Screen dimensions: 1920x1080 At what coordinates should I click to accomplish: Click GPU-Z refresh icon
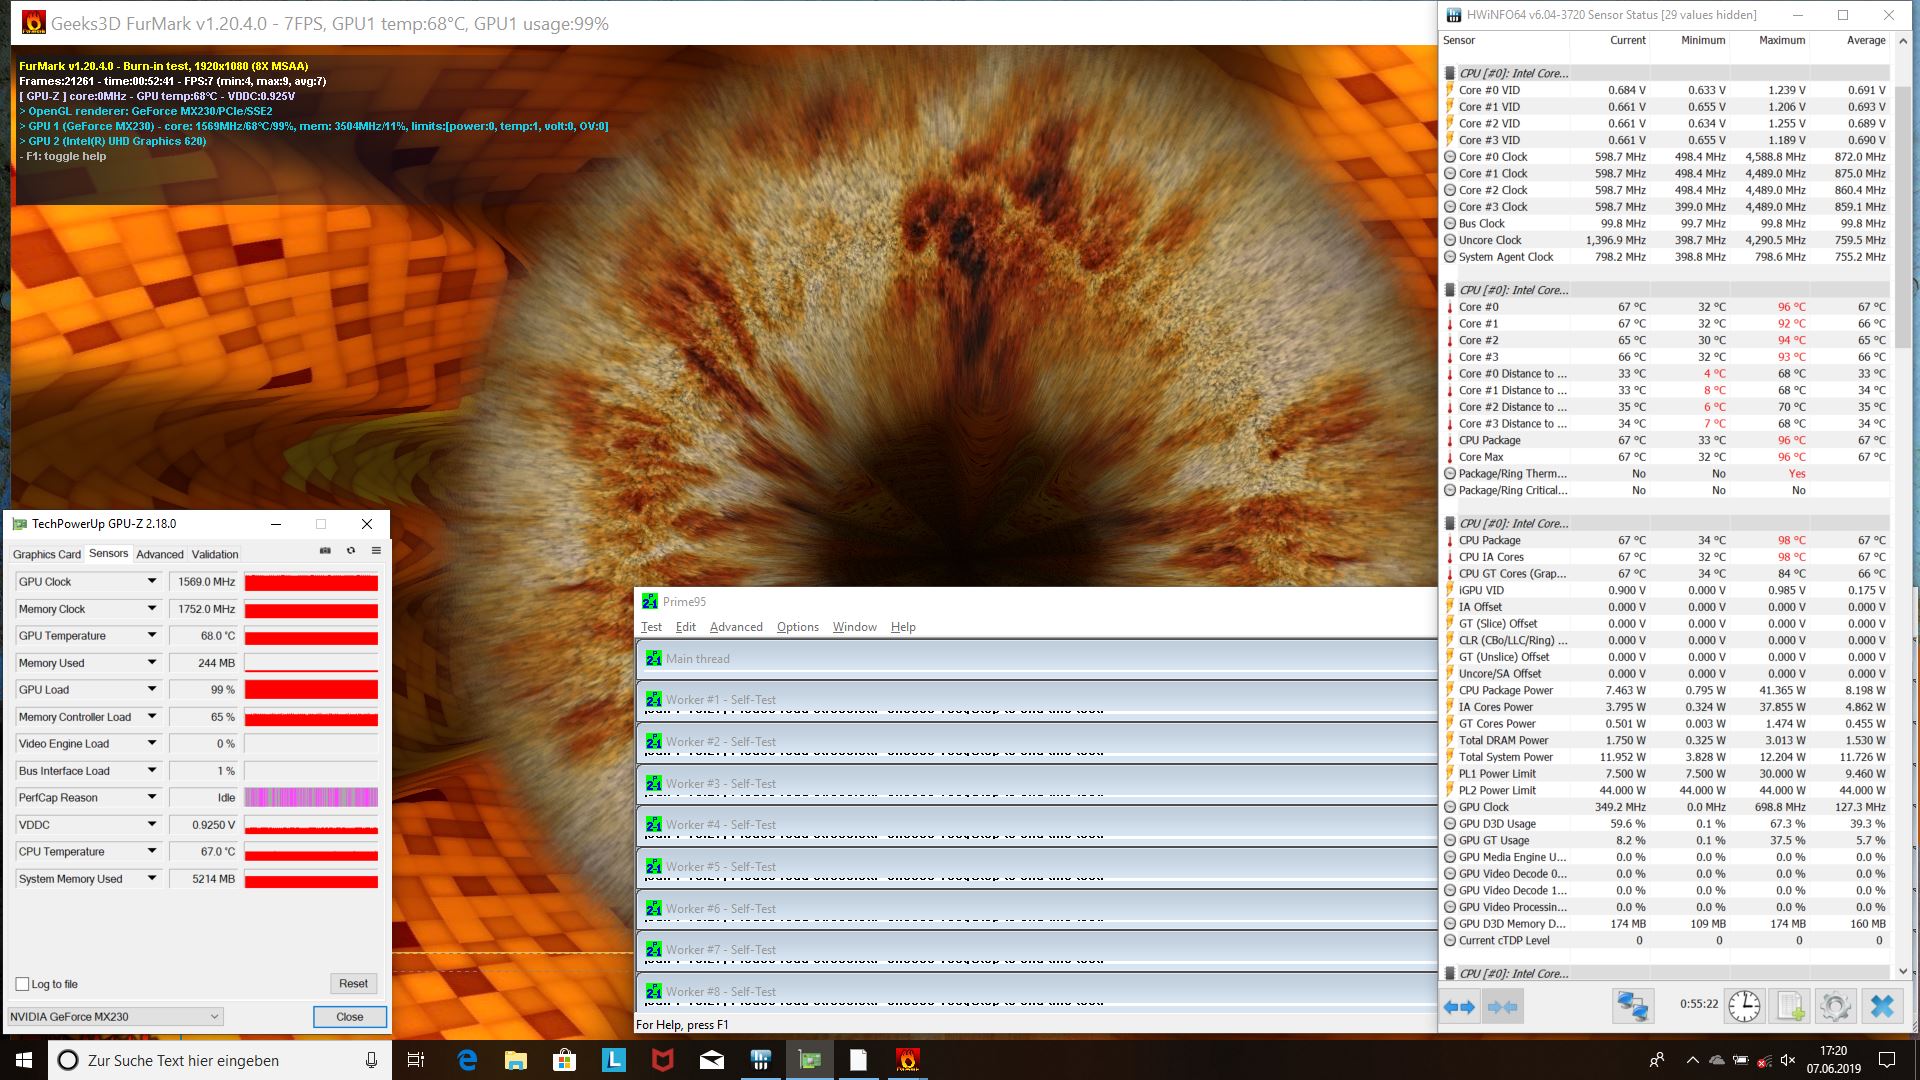[351, 551]
